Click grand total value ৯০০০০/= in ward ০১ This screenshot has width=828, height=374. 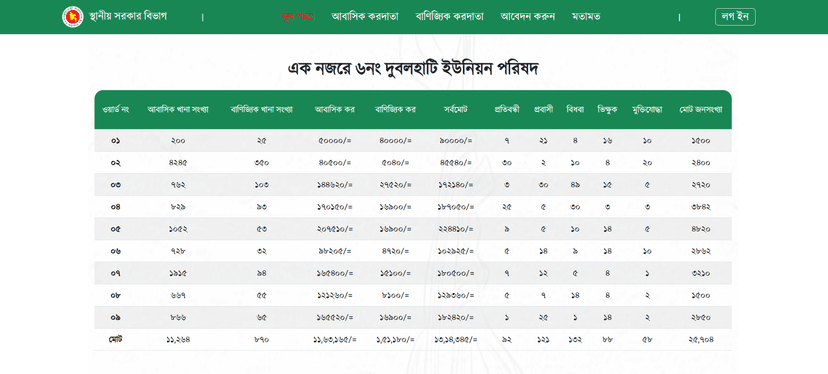click(x=456, y=141)
